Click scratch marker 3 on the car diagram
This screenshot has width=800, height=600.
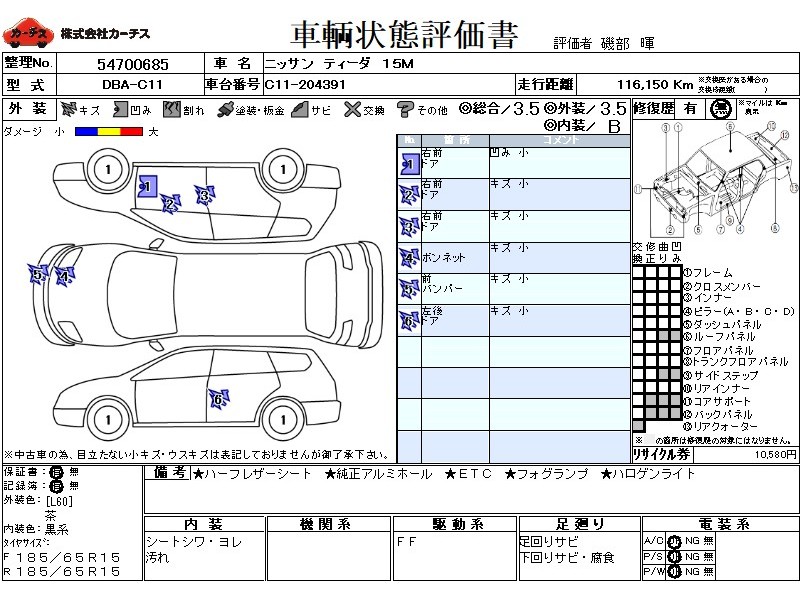tap(205, 195)
